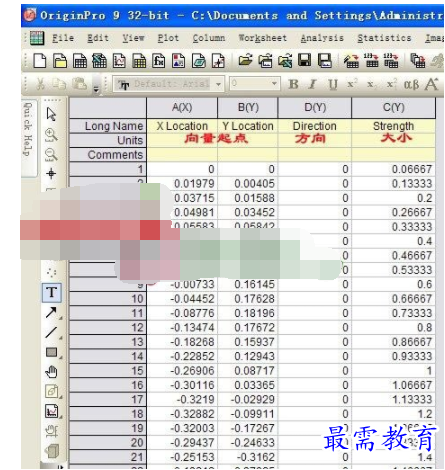The height and width of the screenshot is (470, 445).
Task: Open the Quick Help side tab
Action: pyautogui.click(x=29, y=138)
